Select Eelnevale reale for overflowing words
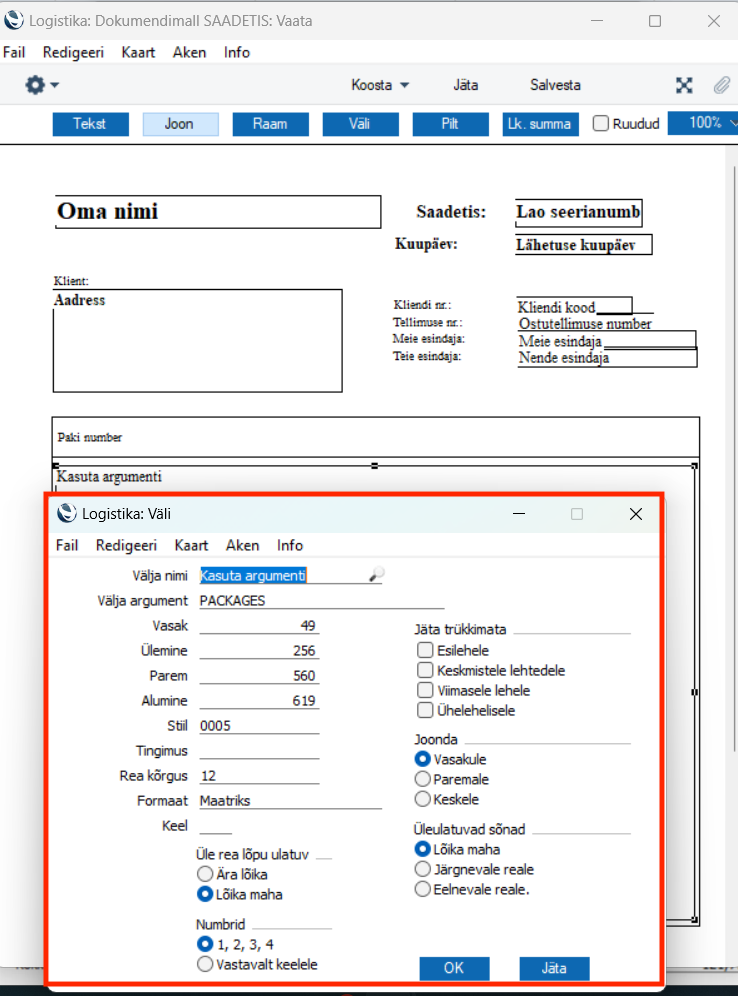738x996 pixels. [x=422, y=889]
